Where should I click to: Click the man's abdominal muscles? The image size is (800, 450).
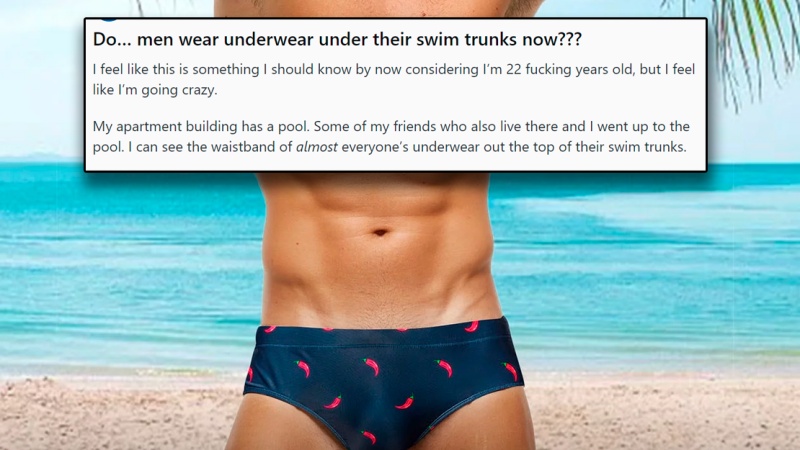[380, 245]
